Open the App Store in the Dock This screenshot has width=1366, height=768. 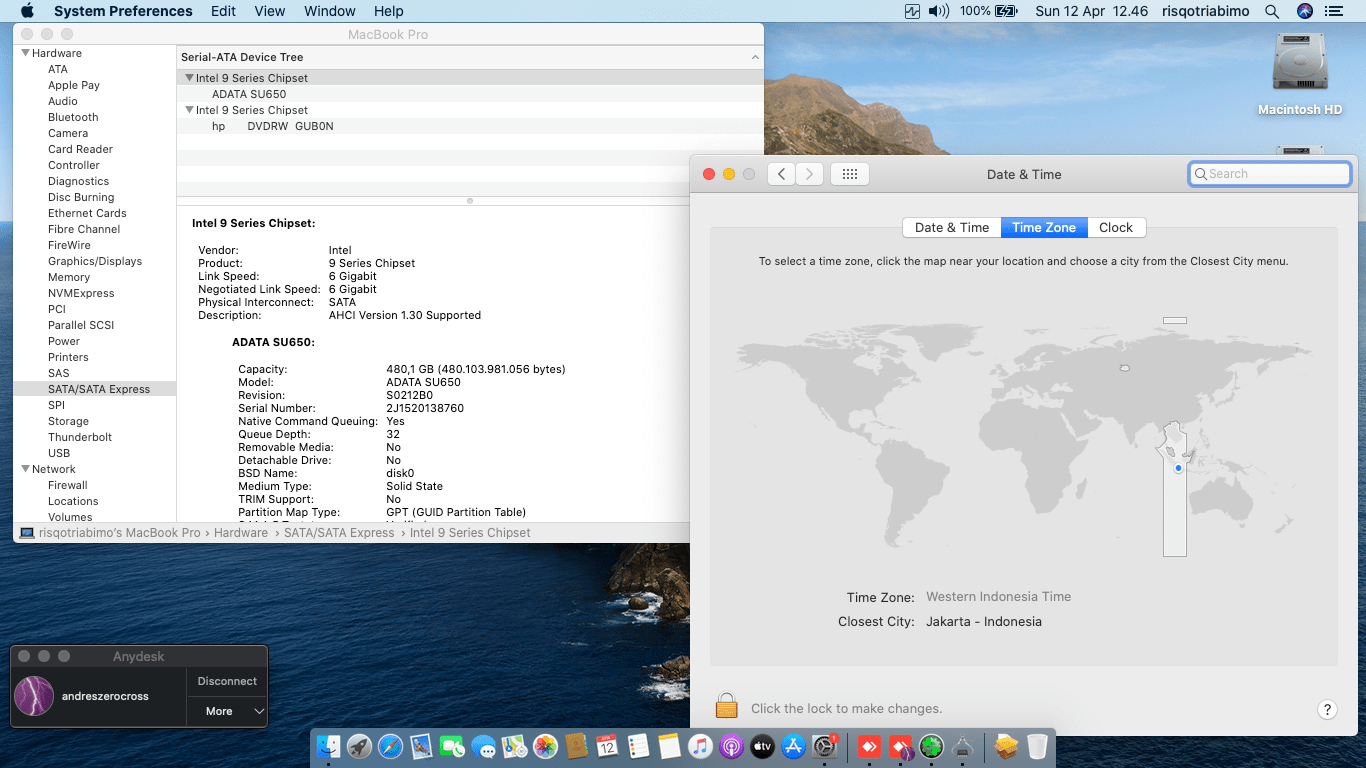click(794, 746)
